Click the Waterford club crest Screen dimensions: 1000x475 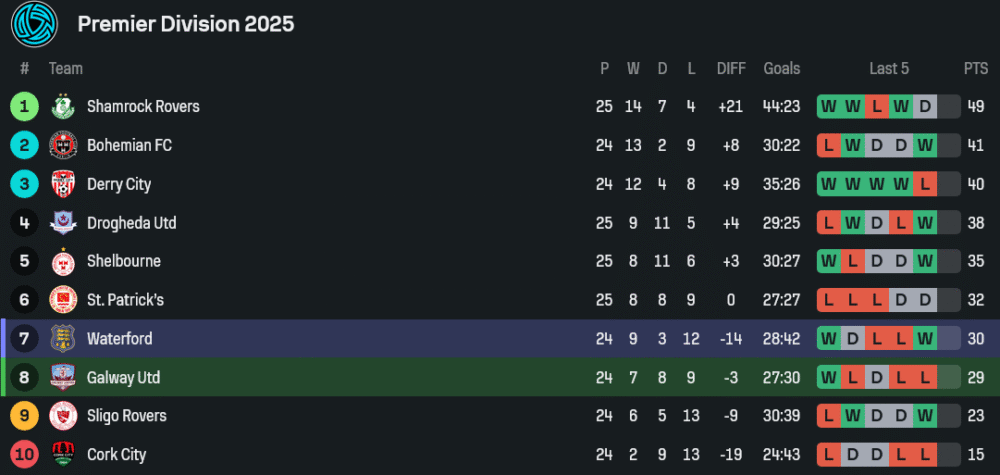point(63,339)
